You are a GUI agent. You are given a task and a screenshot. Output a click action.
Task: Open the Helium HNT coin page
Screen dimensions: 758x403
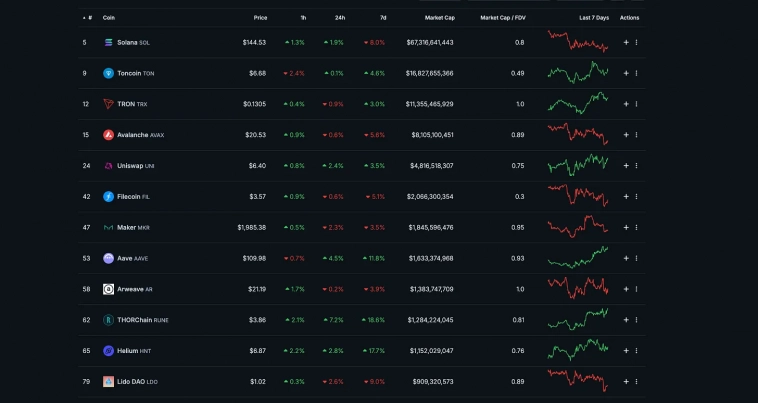click(134, 351)
